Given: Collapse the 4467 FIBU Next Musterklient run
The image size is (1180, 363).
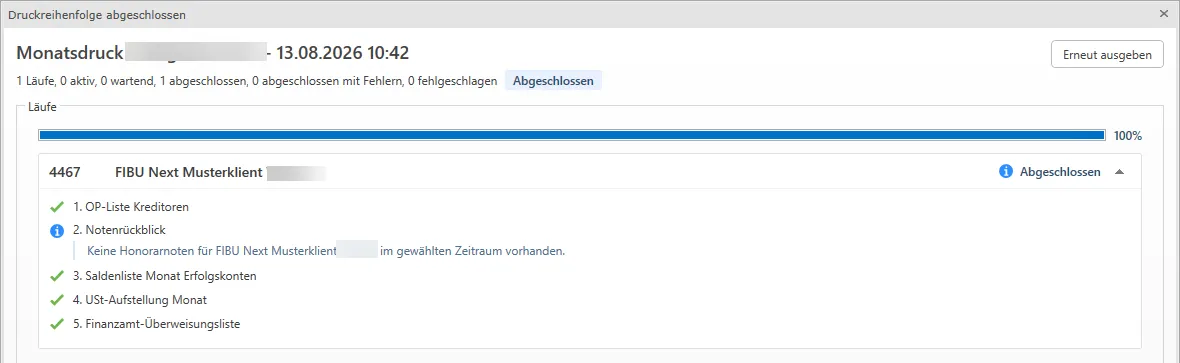Looking at the screenshot, I should click(x=1119, y=172).
